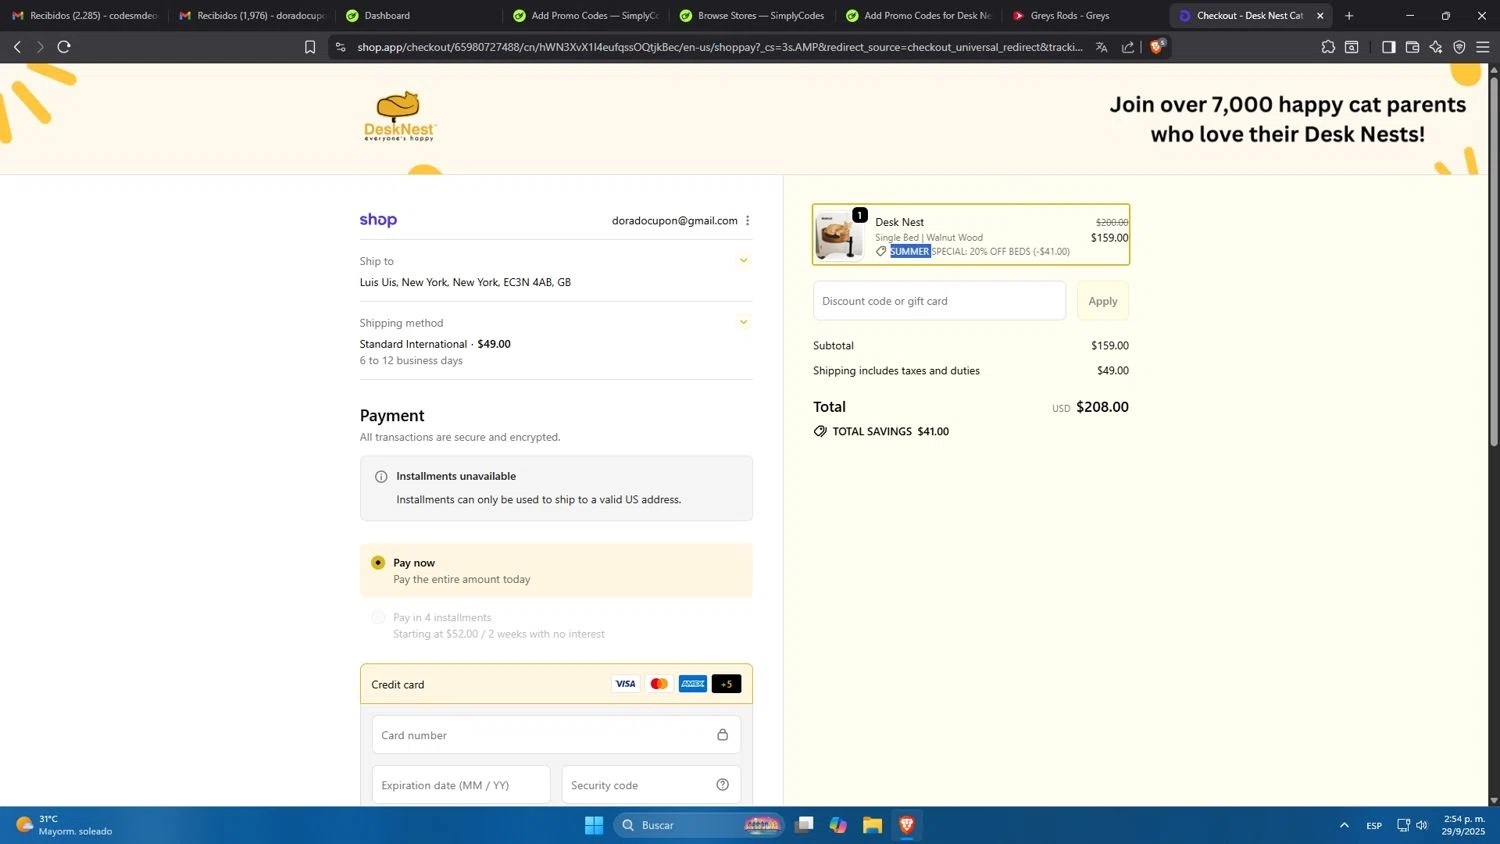Show the +5 more card types

click(x=726, y=684)
